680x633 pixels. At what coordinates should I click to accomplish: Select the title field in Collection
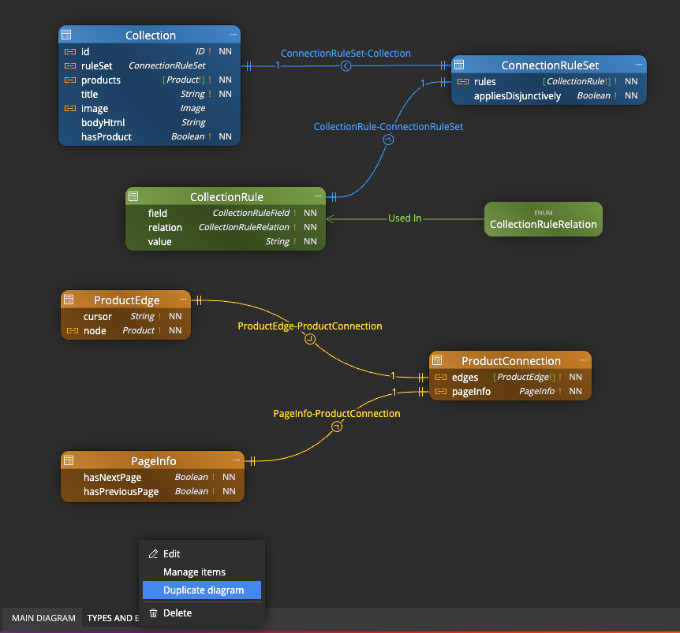coord(149,94)
